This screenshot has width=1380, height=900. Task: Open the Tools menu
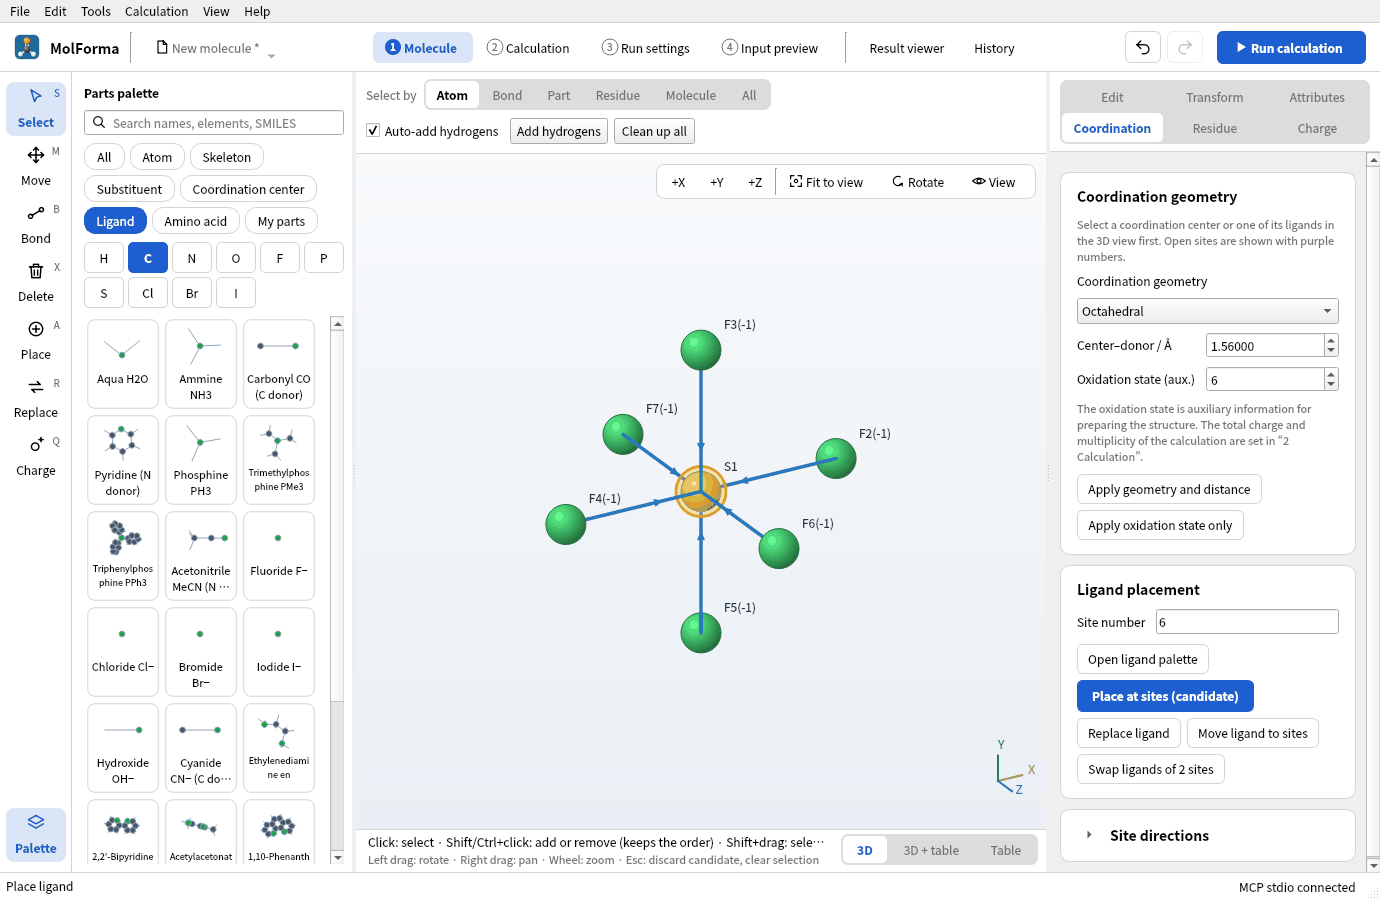[96, 11]
